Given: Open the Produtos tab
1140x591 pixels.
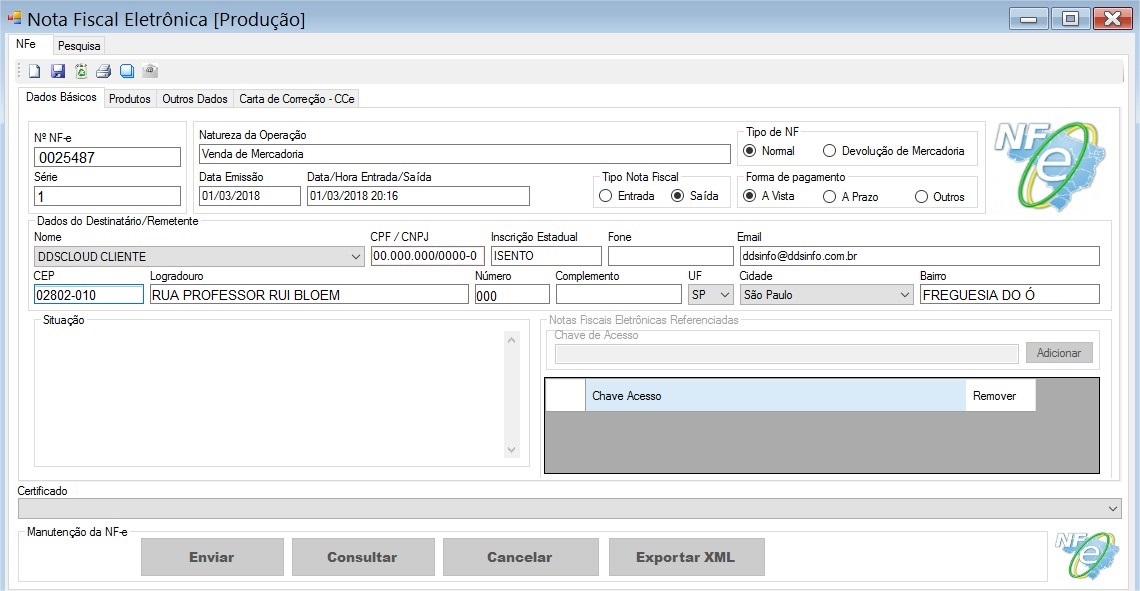Looking at the screenshot, I should 129,99.
